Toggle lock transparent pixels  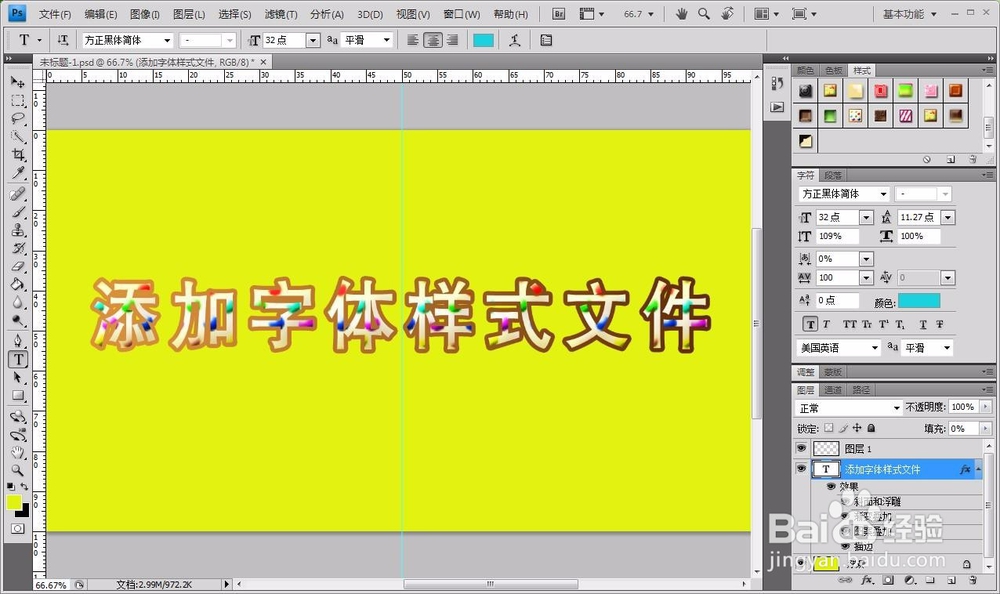pos(828,428)
